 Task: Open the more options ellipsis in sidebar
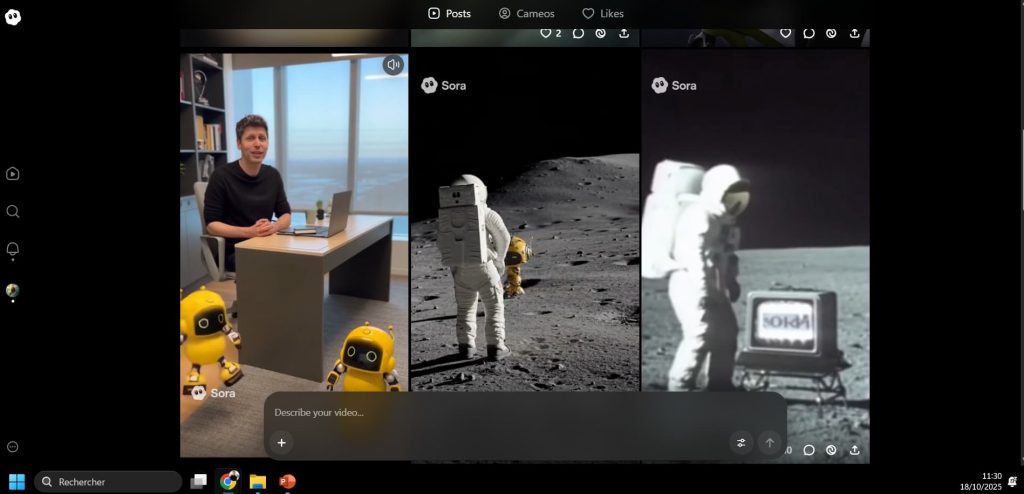13,447
